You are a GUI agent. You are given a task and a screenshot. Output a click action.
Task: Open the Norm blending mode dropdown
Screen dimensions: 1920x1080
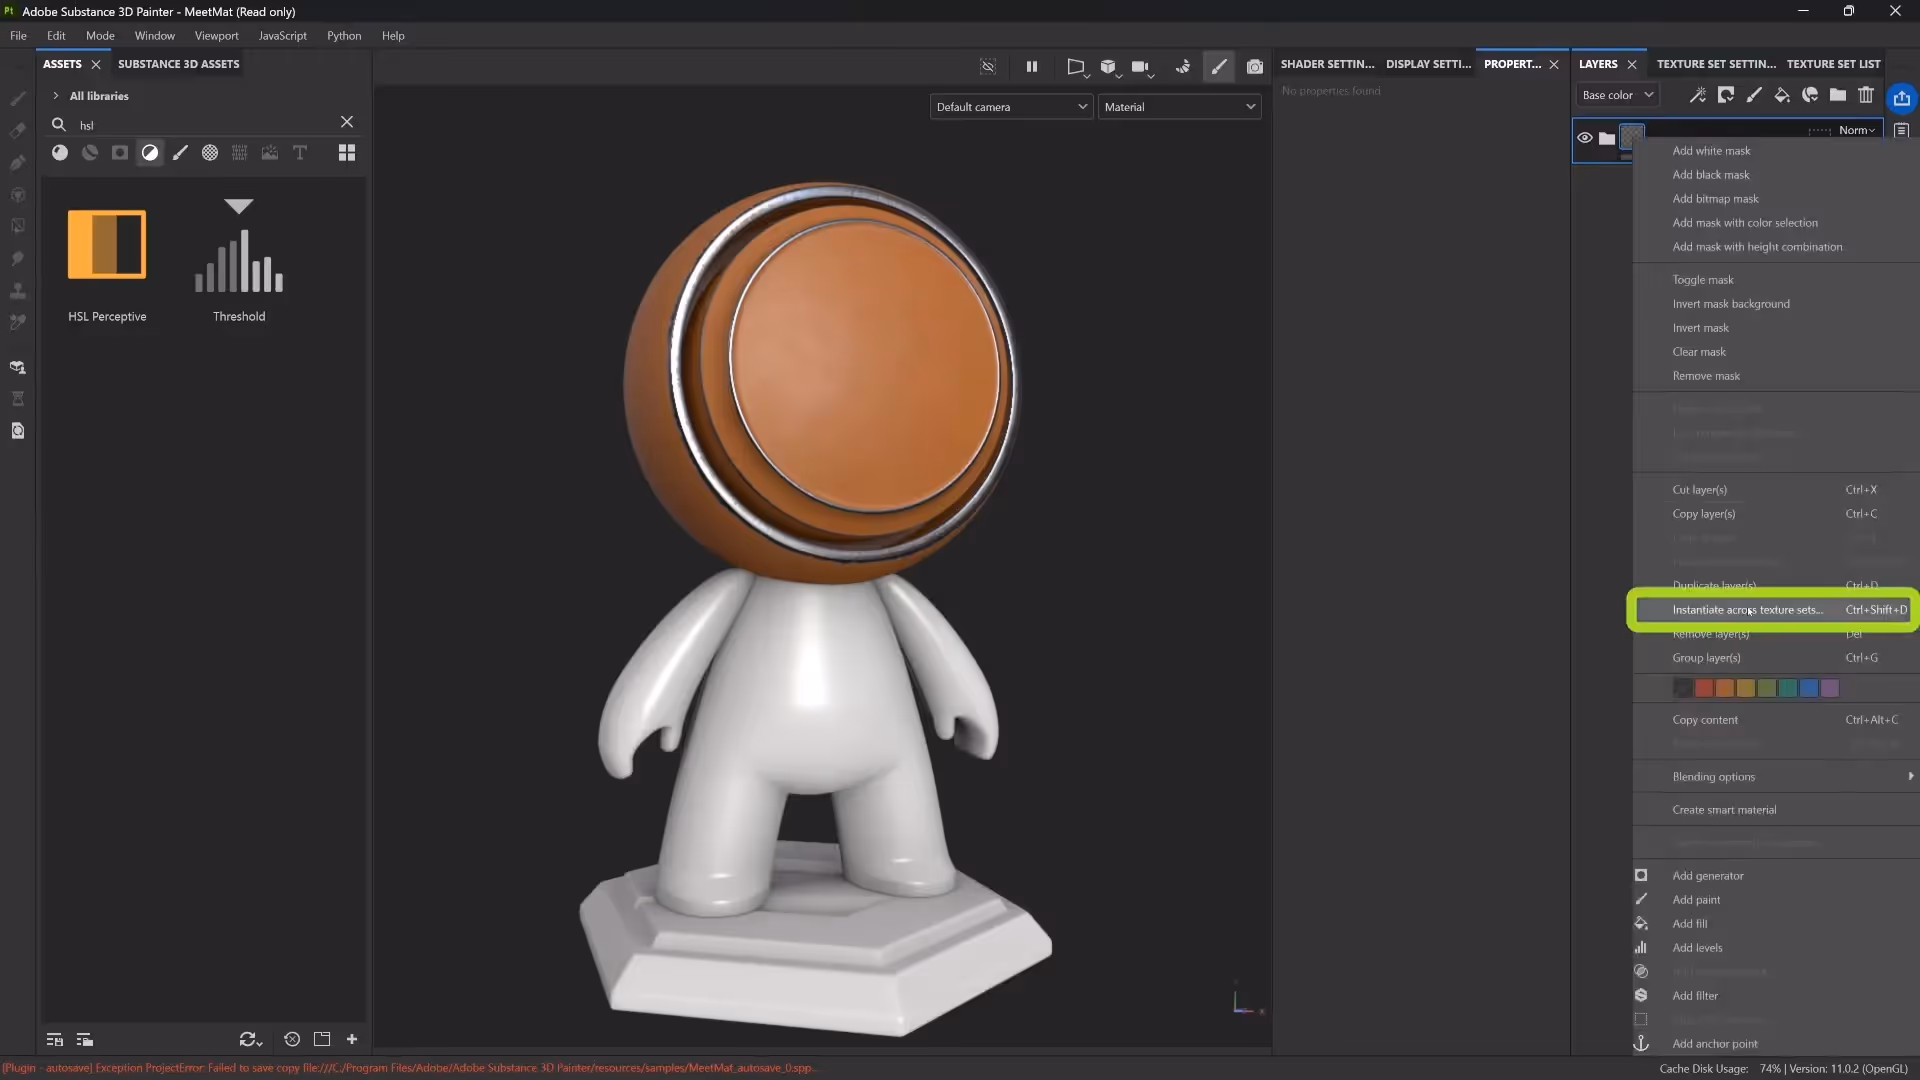tap(1857, 130)
